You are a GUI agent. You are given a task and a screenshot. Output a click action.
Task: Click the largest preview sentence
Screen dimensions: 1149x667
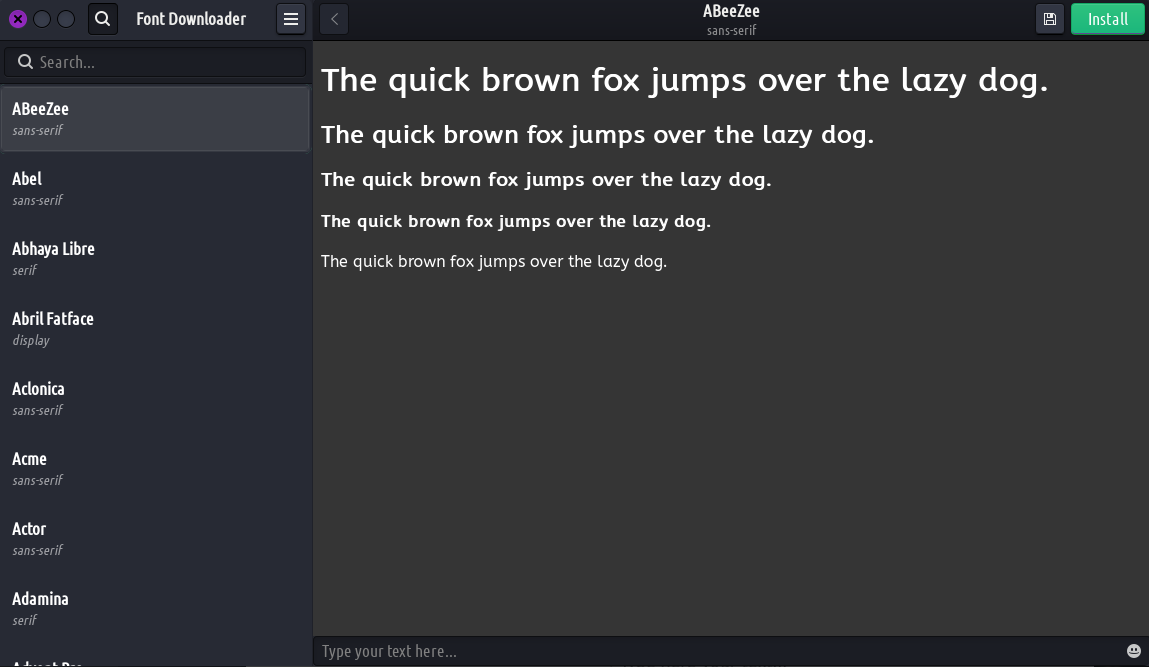[684, 80]
